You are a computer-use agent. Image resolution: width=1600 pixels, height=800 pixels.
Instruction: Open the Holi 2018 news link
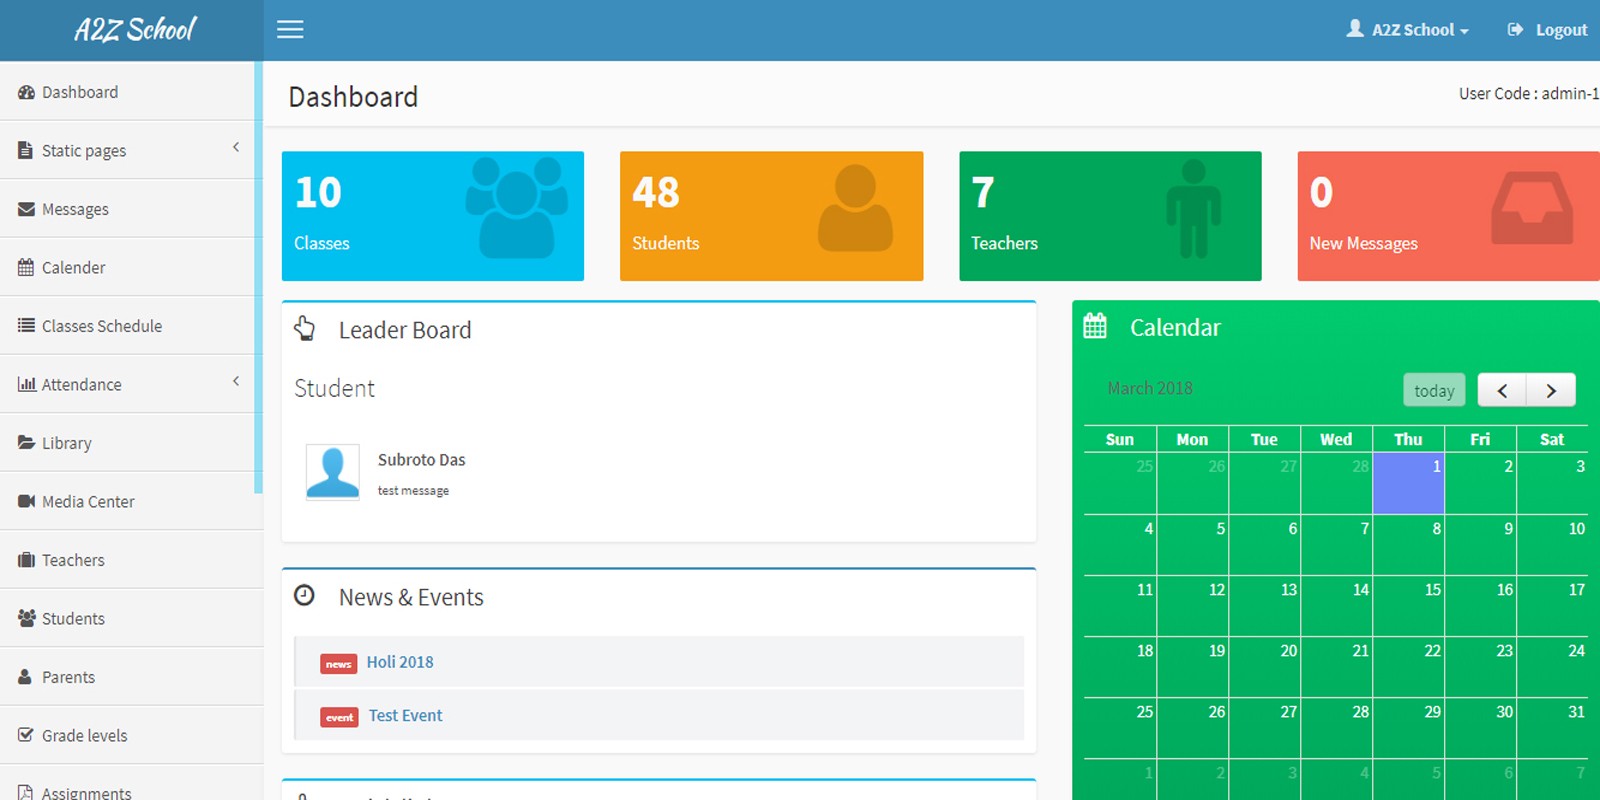tap(400, 662)
